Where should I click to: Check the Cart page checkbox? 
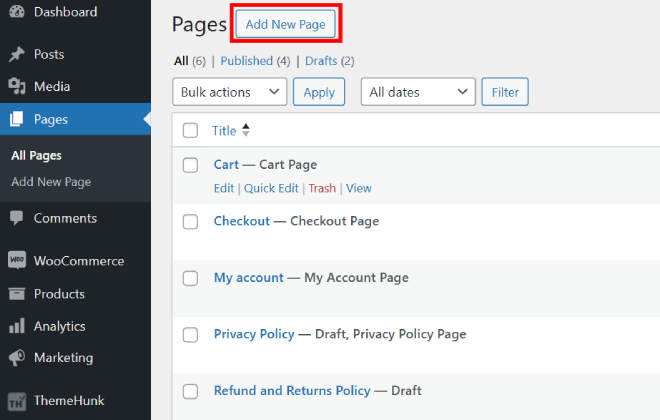[190, 165]
